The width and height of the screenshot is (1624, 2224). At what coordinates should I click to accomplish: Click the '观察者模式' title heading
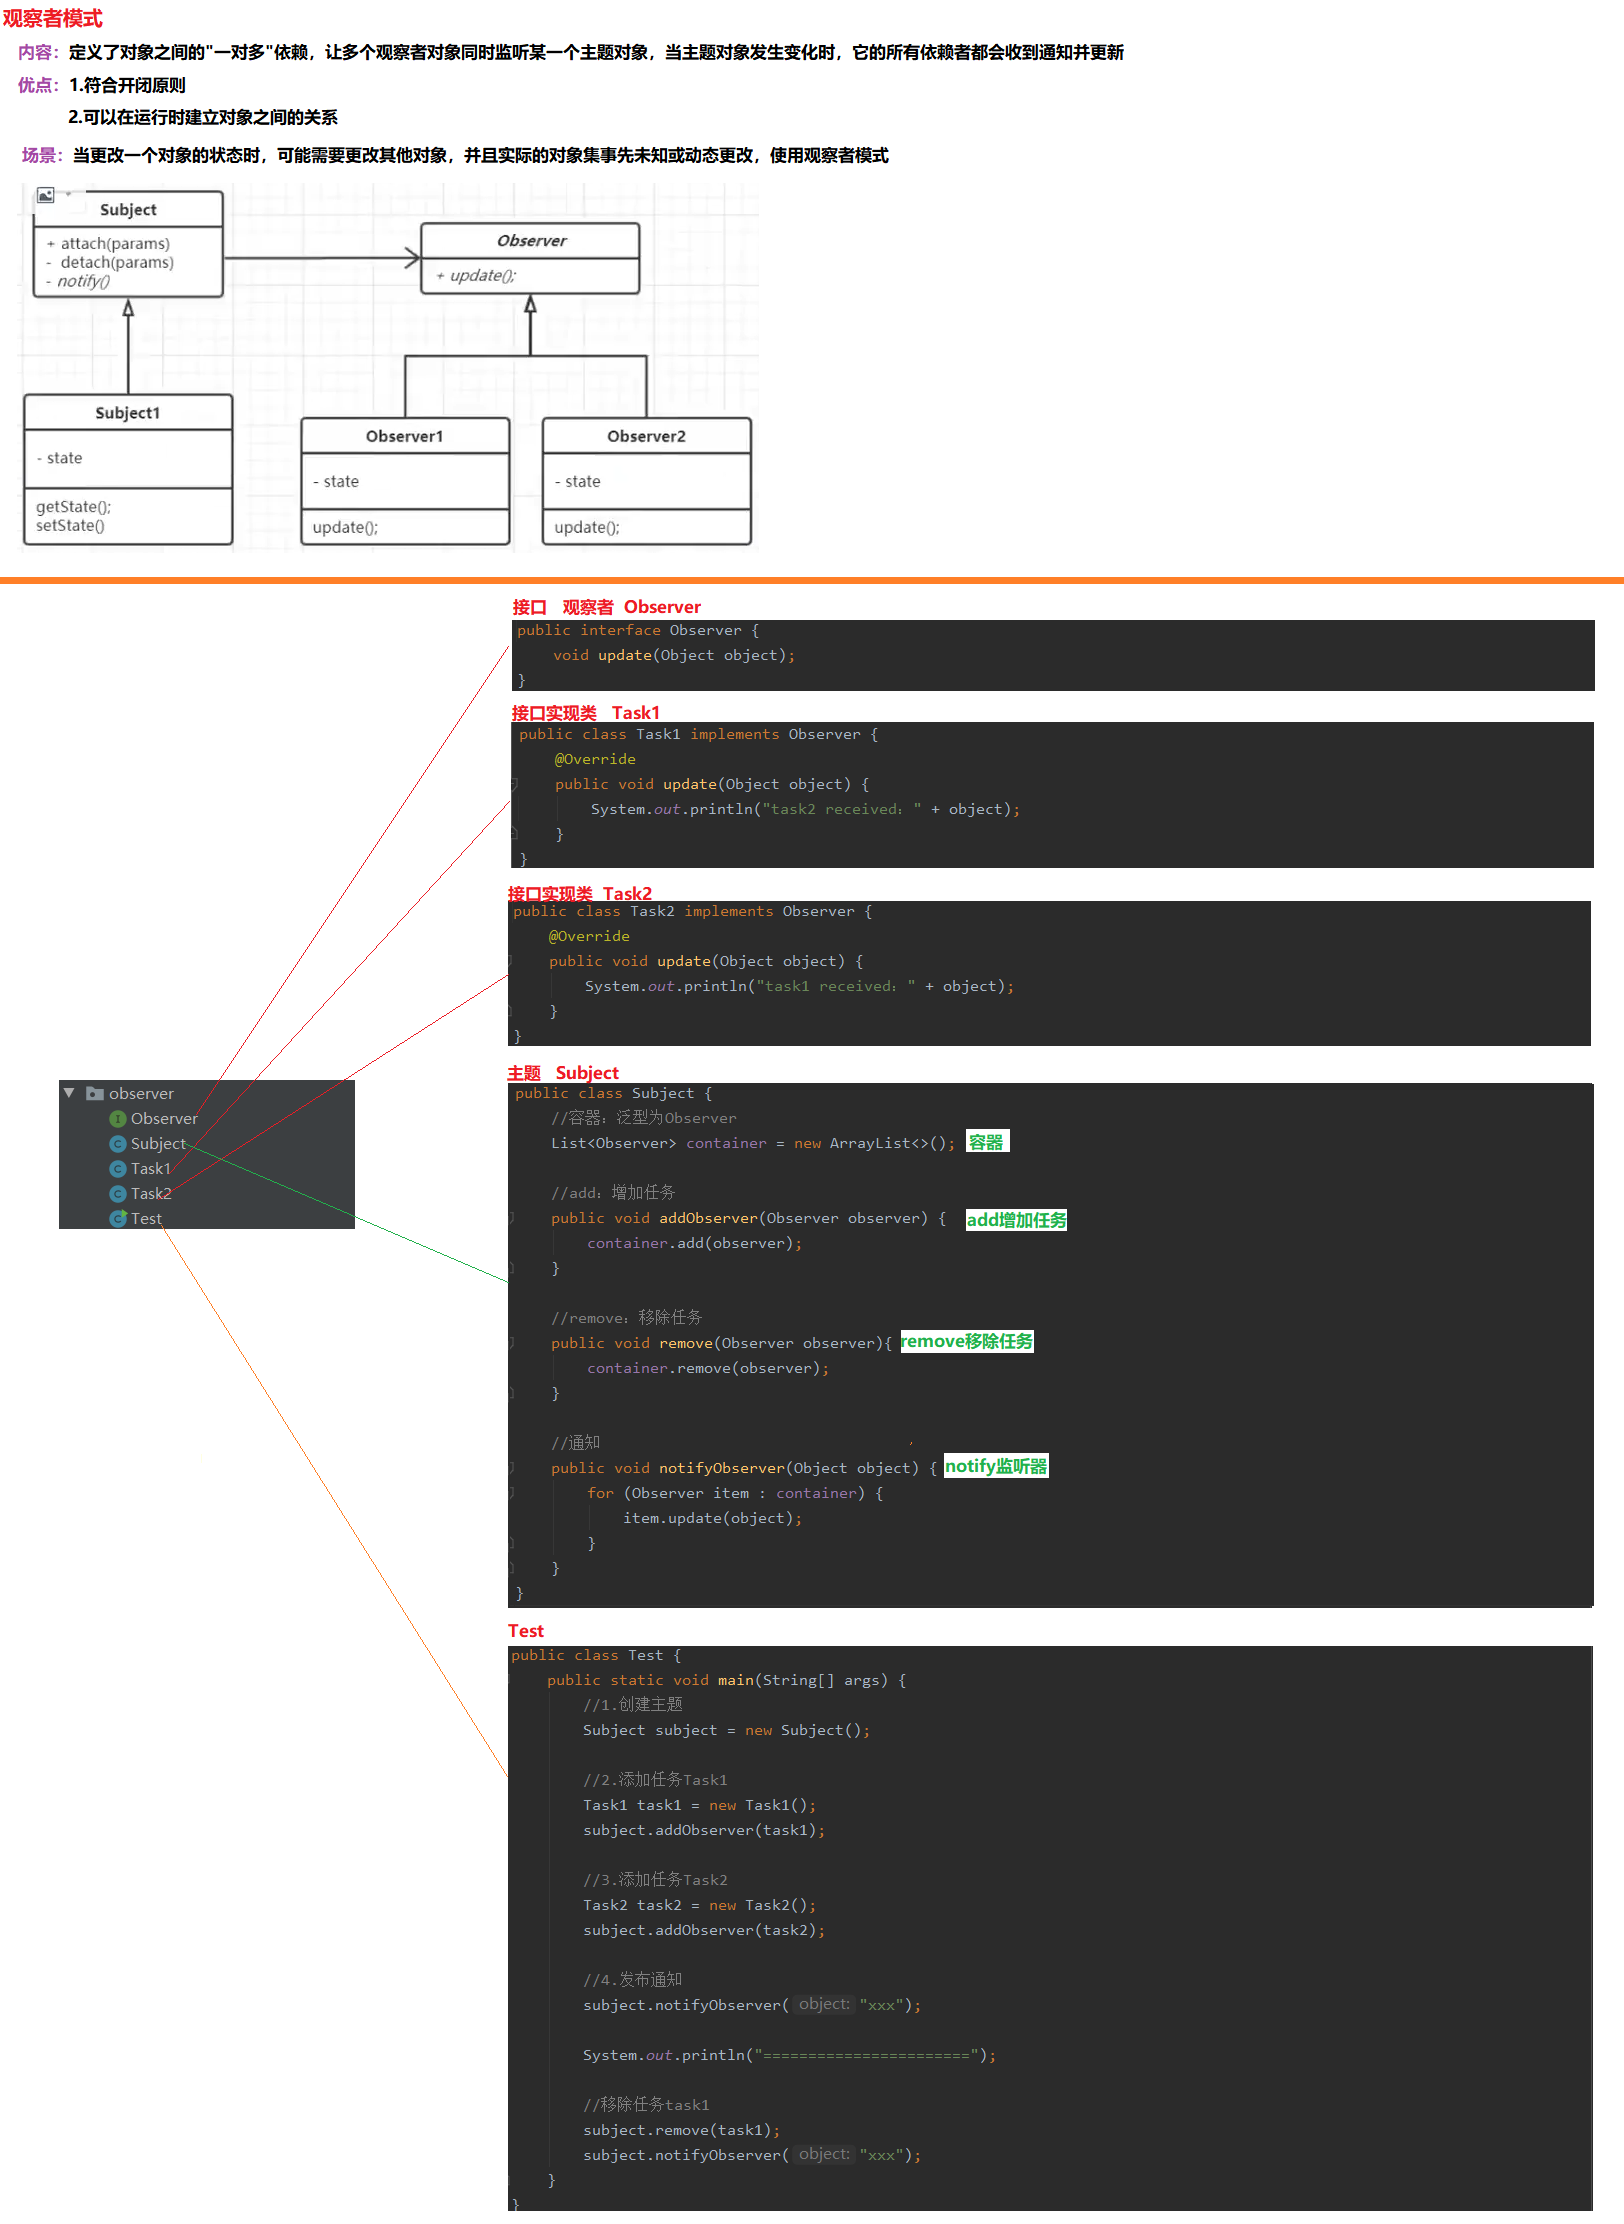[53, 19]
